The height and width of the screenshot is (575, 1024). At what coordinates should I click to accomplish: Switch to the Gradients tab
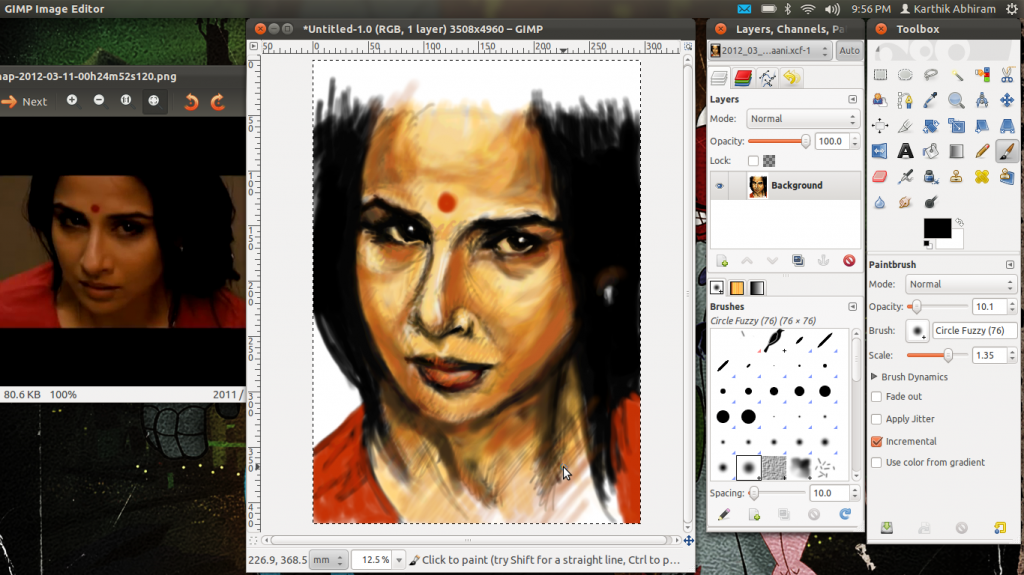(757, 288)
